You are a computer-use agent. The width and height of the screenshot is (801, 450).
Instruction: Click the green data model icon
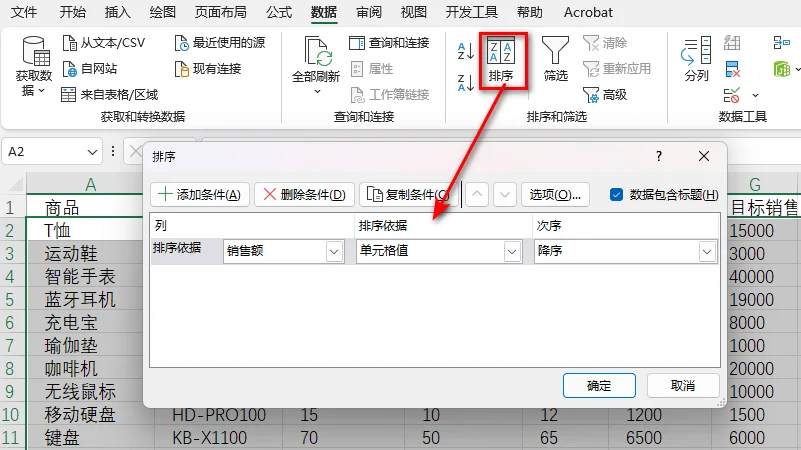[782, 68]
